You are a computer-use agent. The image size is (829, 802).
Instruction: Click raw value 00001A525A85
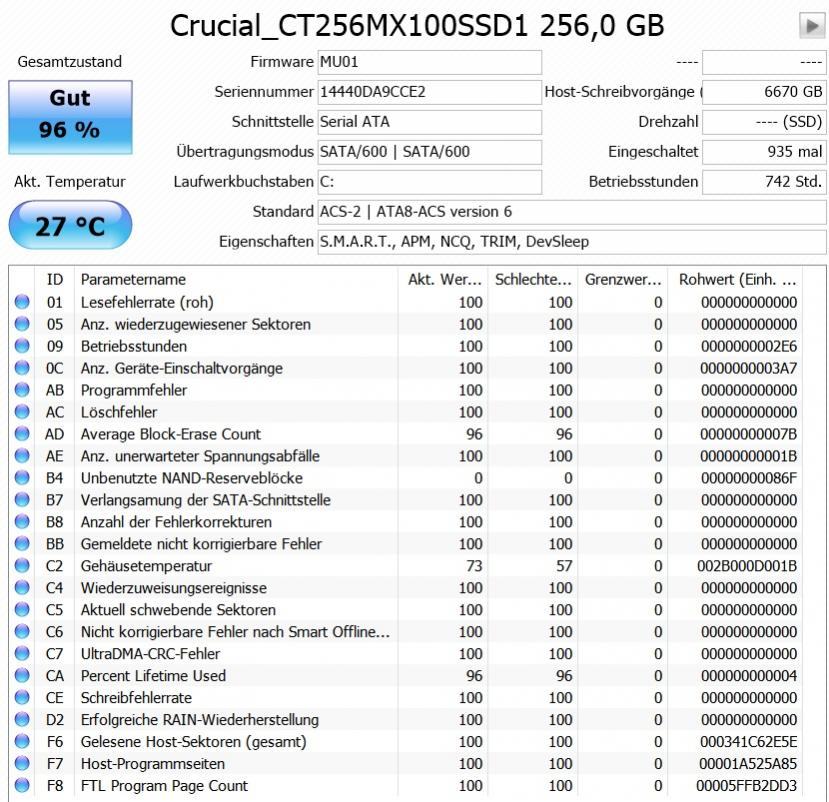748,764
